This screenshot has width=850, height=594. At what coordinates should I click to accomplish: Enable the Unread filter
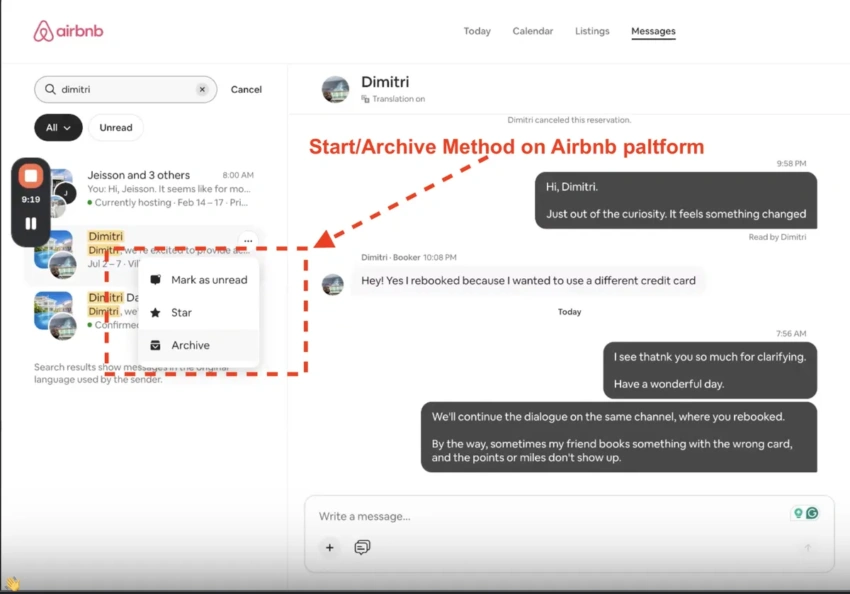coord(115,128)
